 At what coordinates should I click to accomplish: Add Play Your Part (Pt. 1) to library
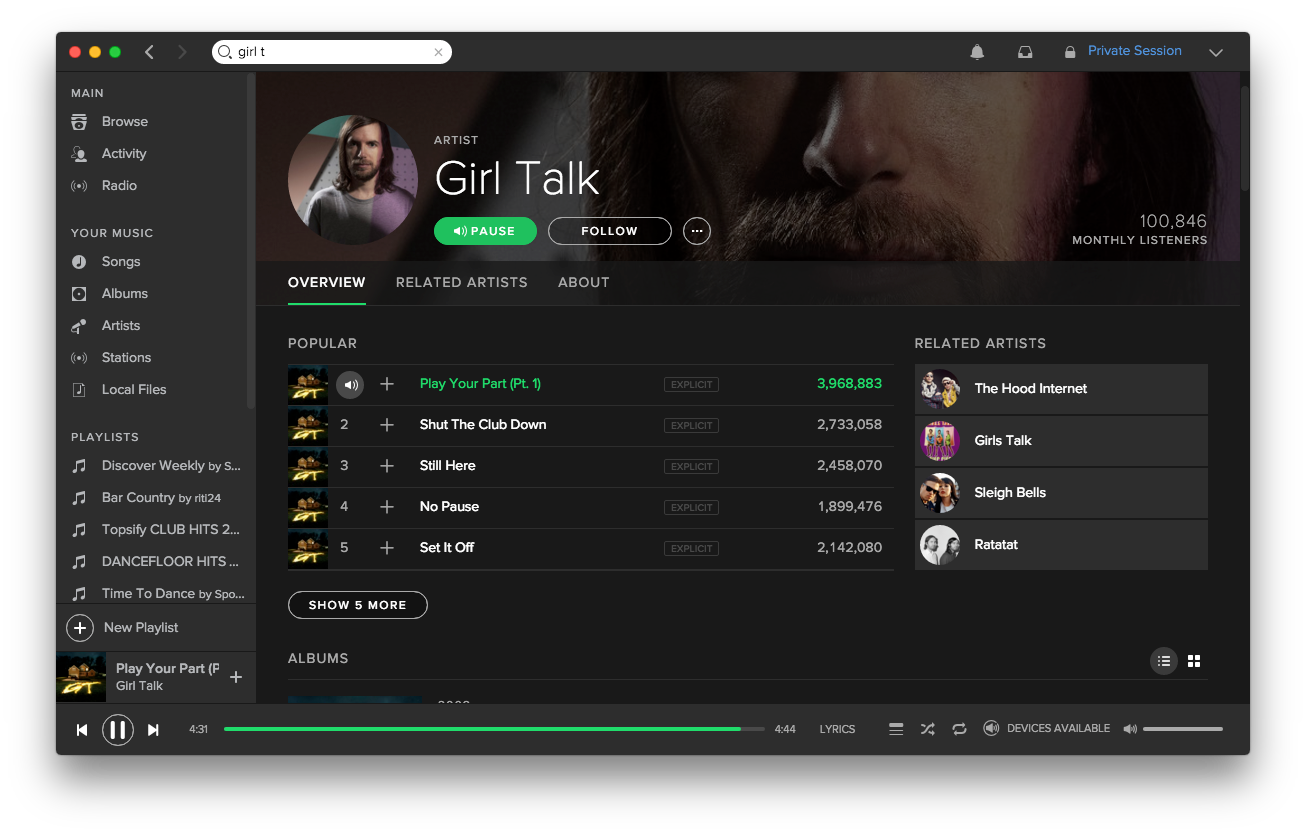point(387,385)
